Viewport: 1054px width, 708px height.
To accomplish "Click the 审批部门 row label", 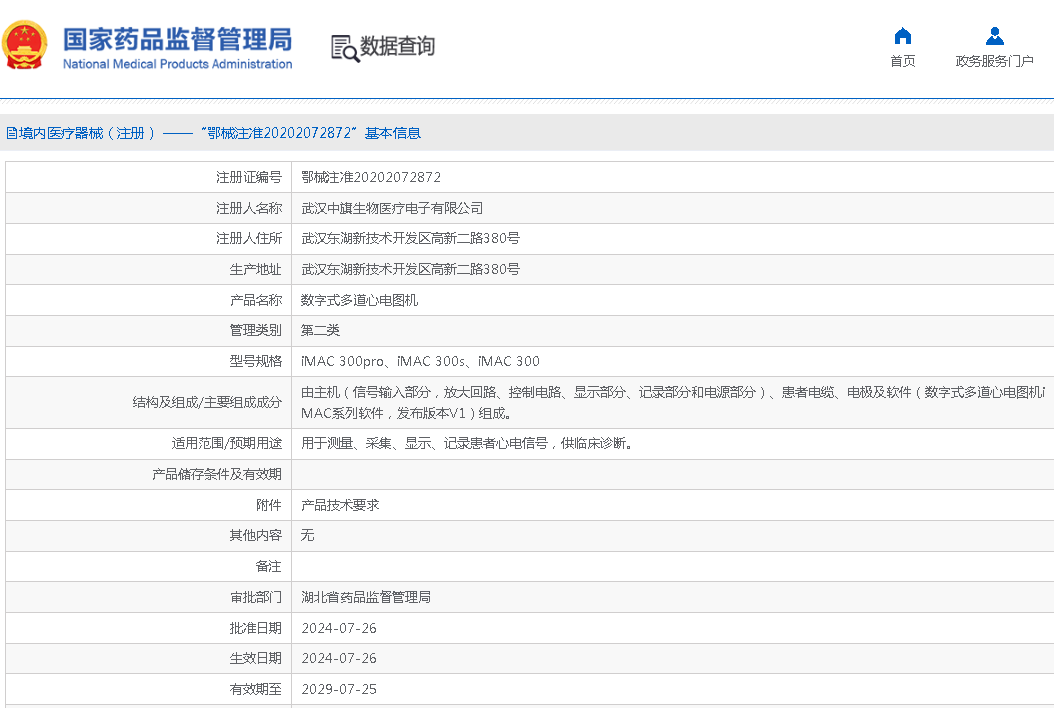I will [x=255, y=597].
